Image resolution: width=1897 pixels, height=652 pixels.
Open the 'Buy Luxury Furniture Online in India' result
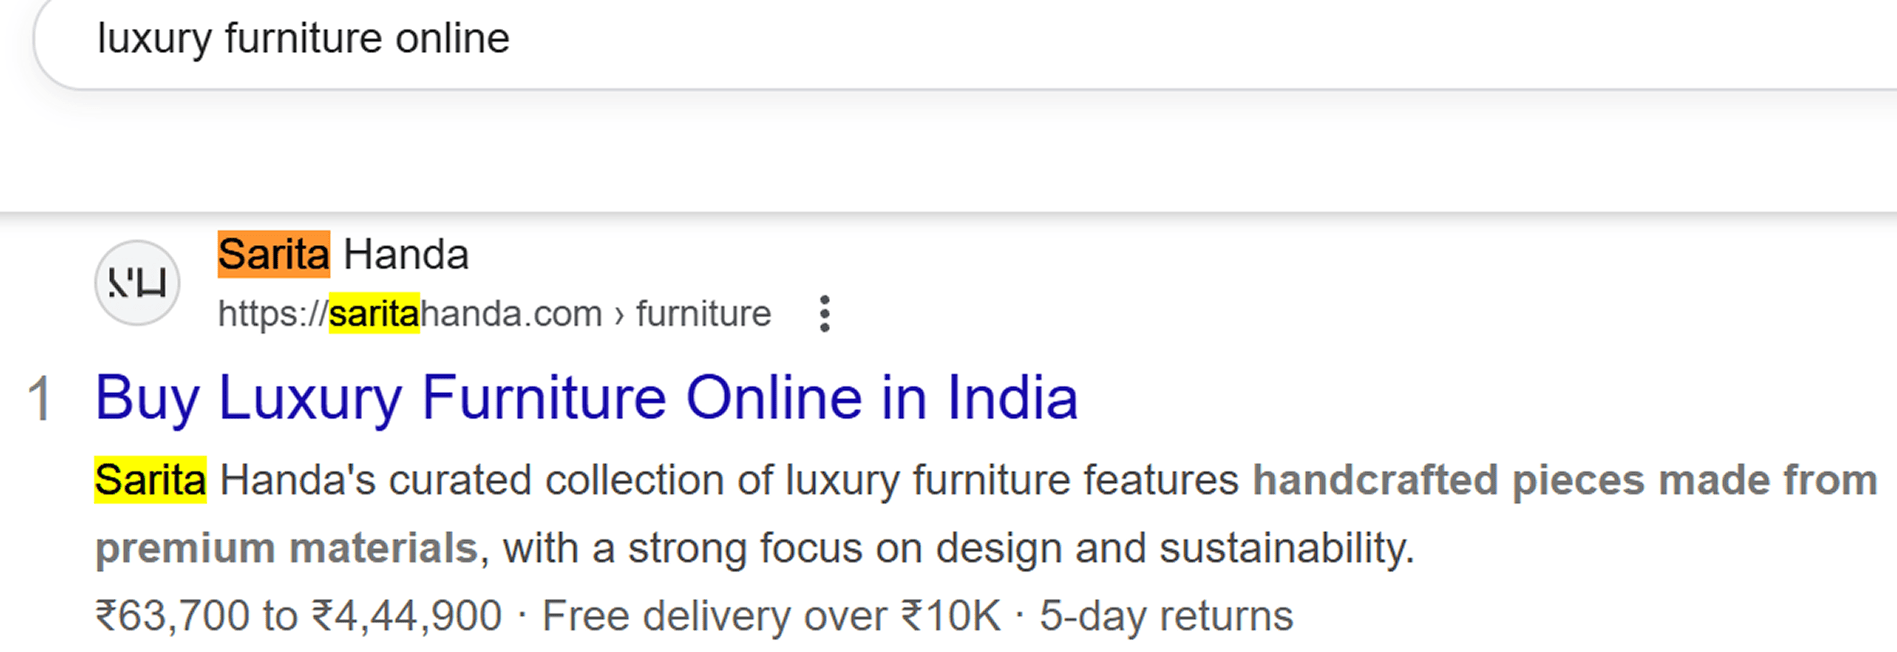(586, 398)
